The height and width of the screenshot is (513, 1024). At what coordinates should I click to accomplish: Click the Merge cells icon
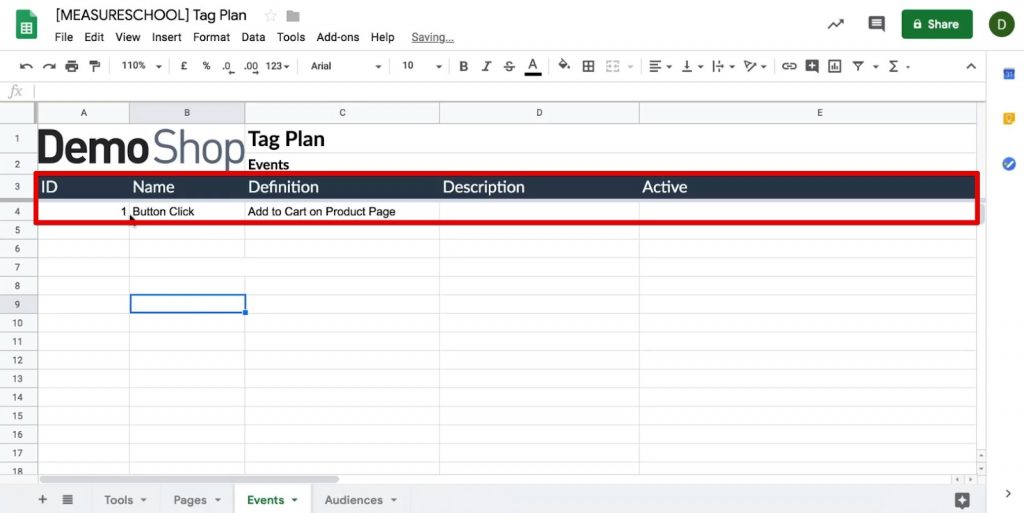[x=613, y=66]
